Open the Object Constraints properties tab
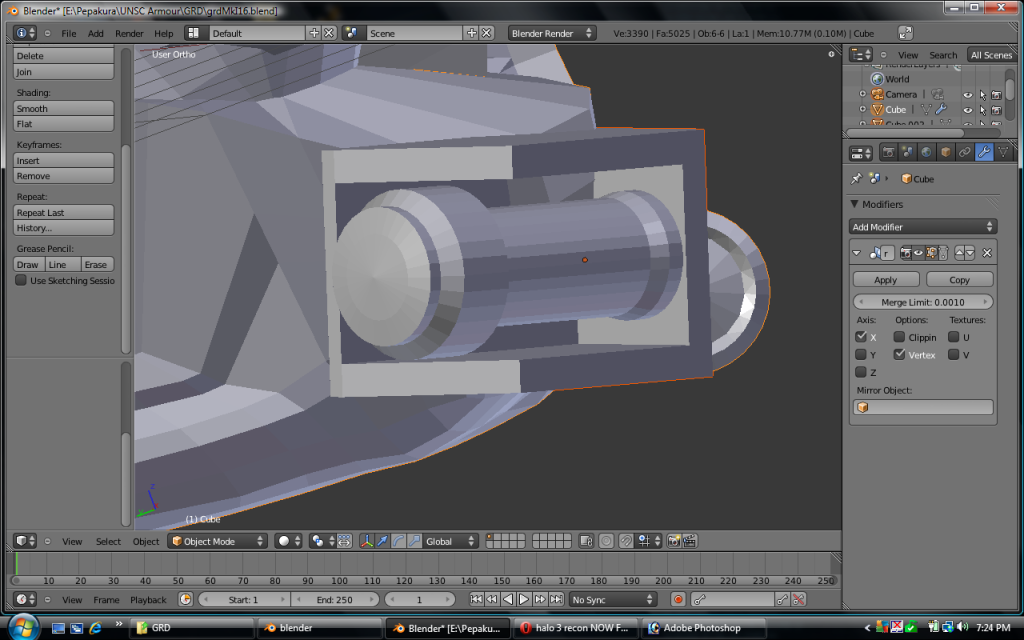The width and height of the screenshot is (1024, 640). coord(964,153)
